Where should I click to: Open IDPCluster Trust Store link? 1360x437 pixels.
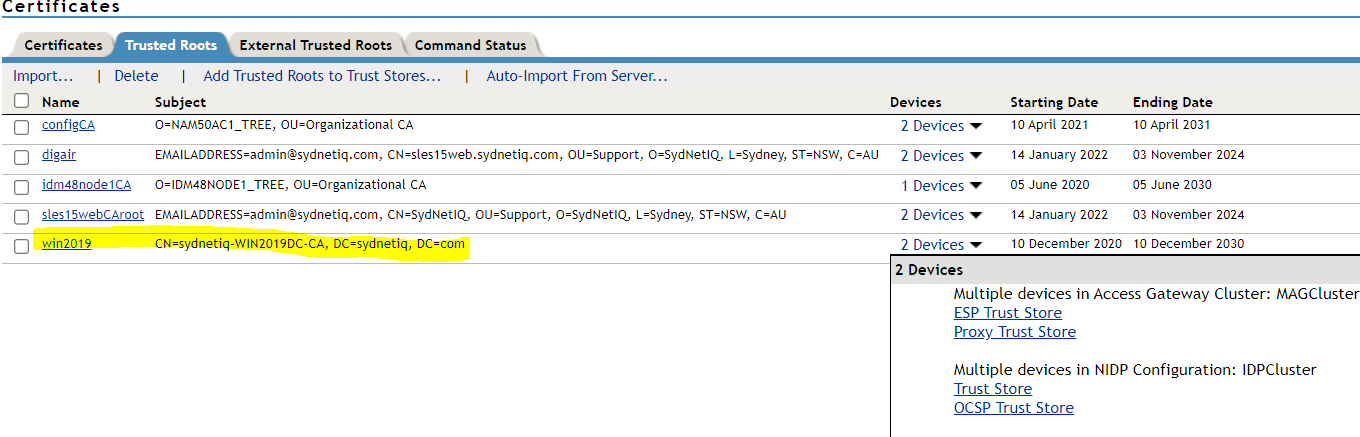[x=992, y=389]
